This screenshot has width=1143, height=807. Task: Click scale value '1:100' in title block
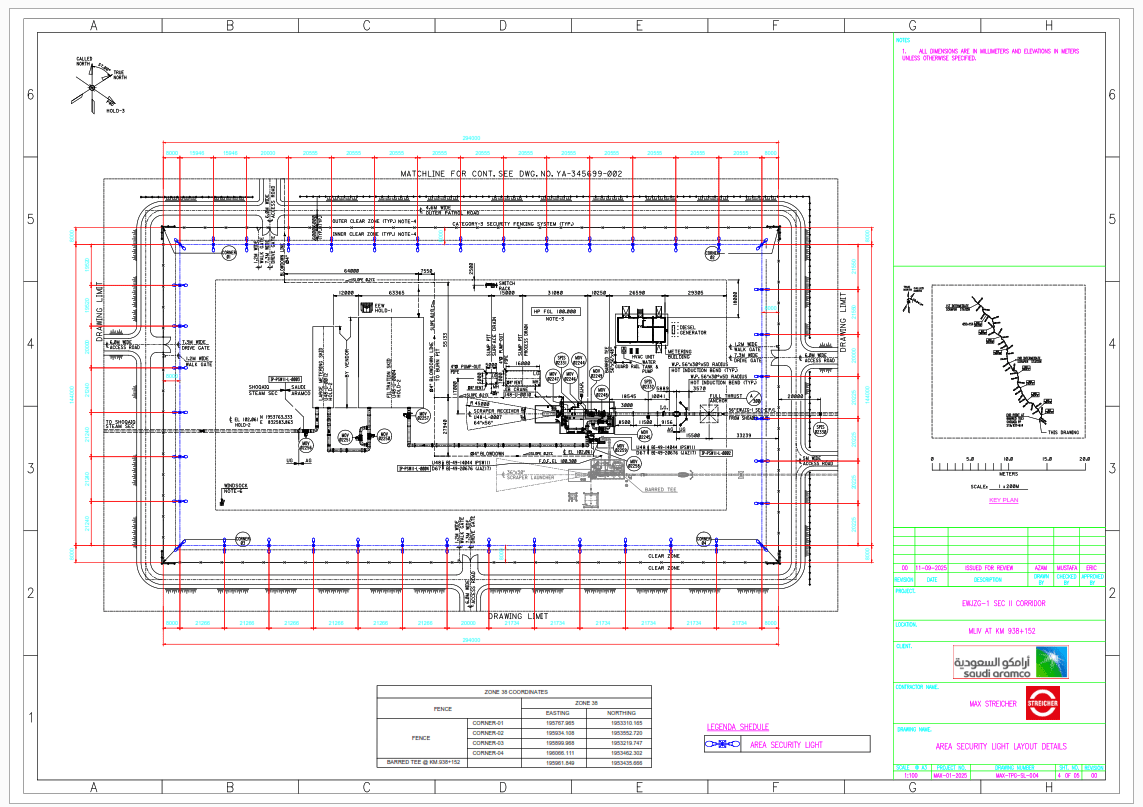(910, 776)
